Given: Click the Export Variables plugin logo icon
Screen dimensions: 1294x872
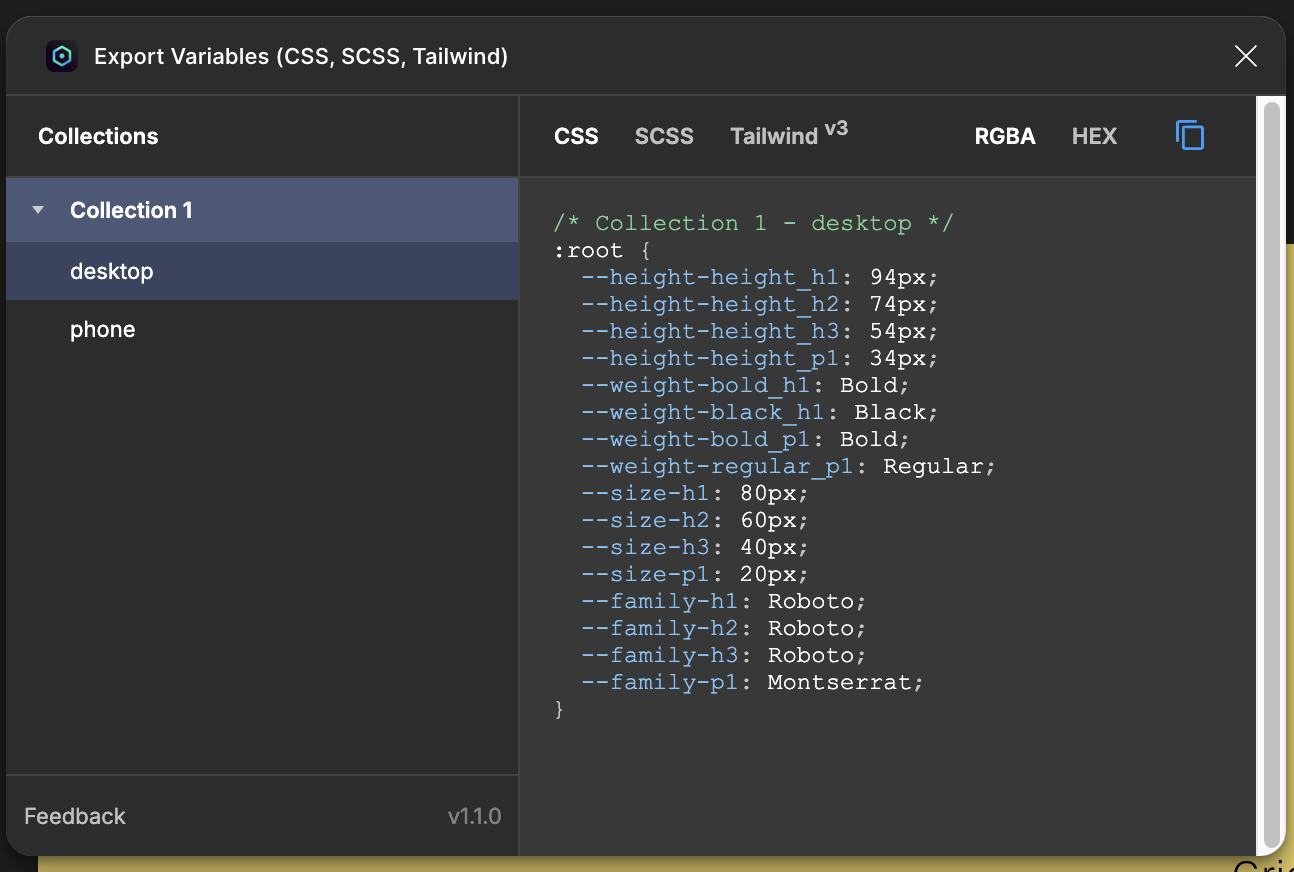Looking at the screenshot, I should (x=62, y=57).
